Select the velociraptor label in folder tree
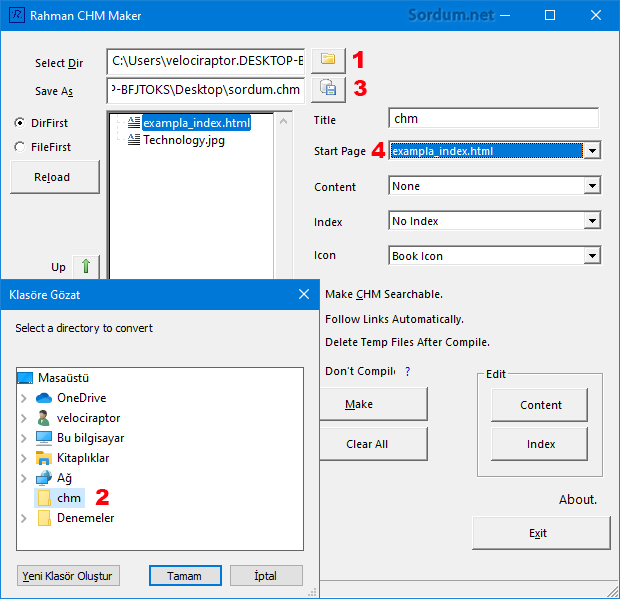This screenshot has height=599, width=620. coord(88,418)
